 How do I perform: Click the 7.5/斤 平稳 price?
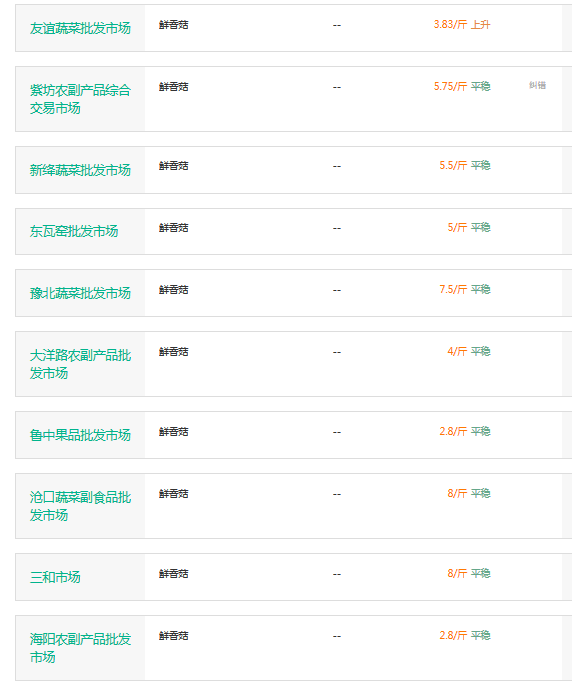[x=465, y=290]
